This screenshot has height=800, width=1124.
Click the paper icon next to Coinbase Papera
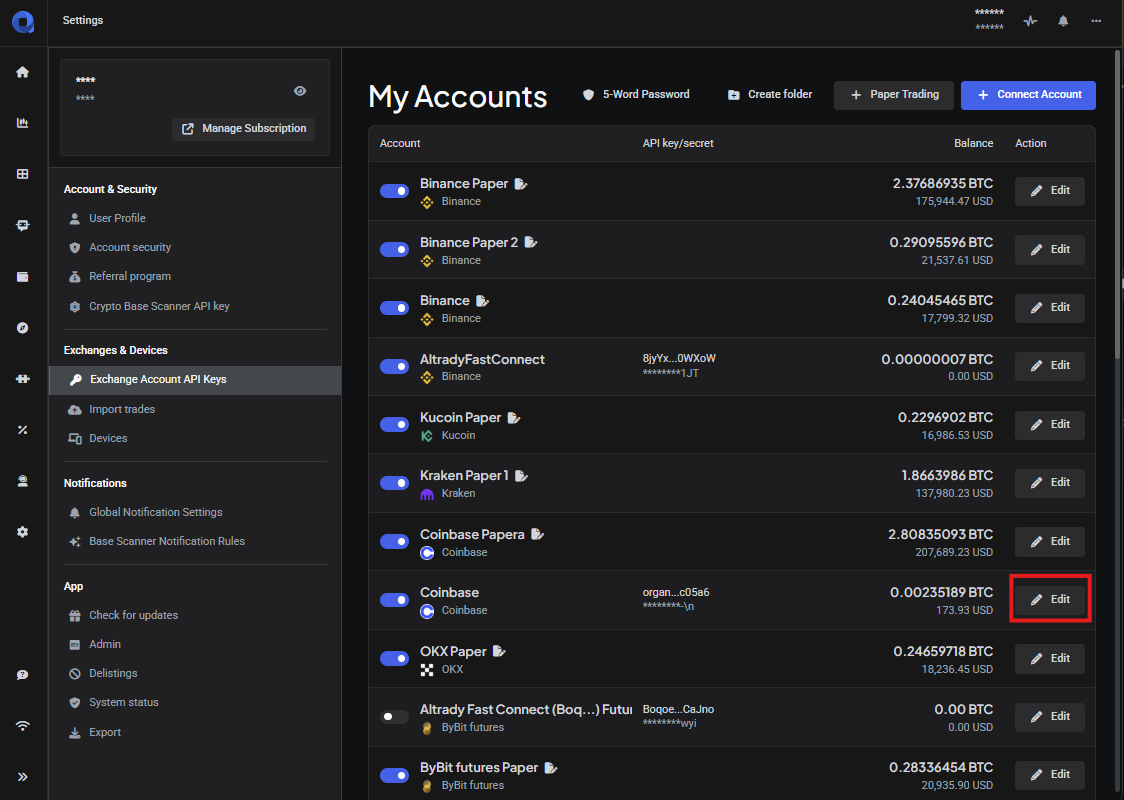click(x=538, y=535)
